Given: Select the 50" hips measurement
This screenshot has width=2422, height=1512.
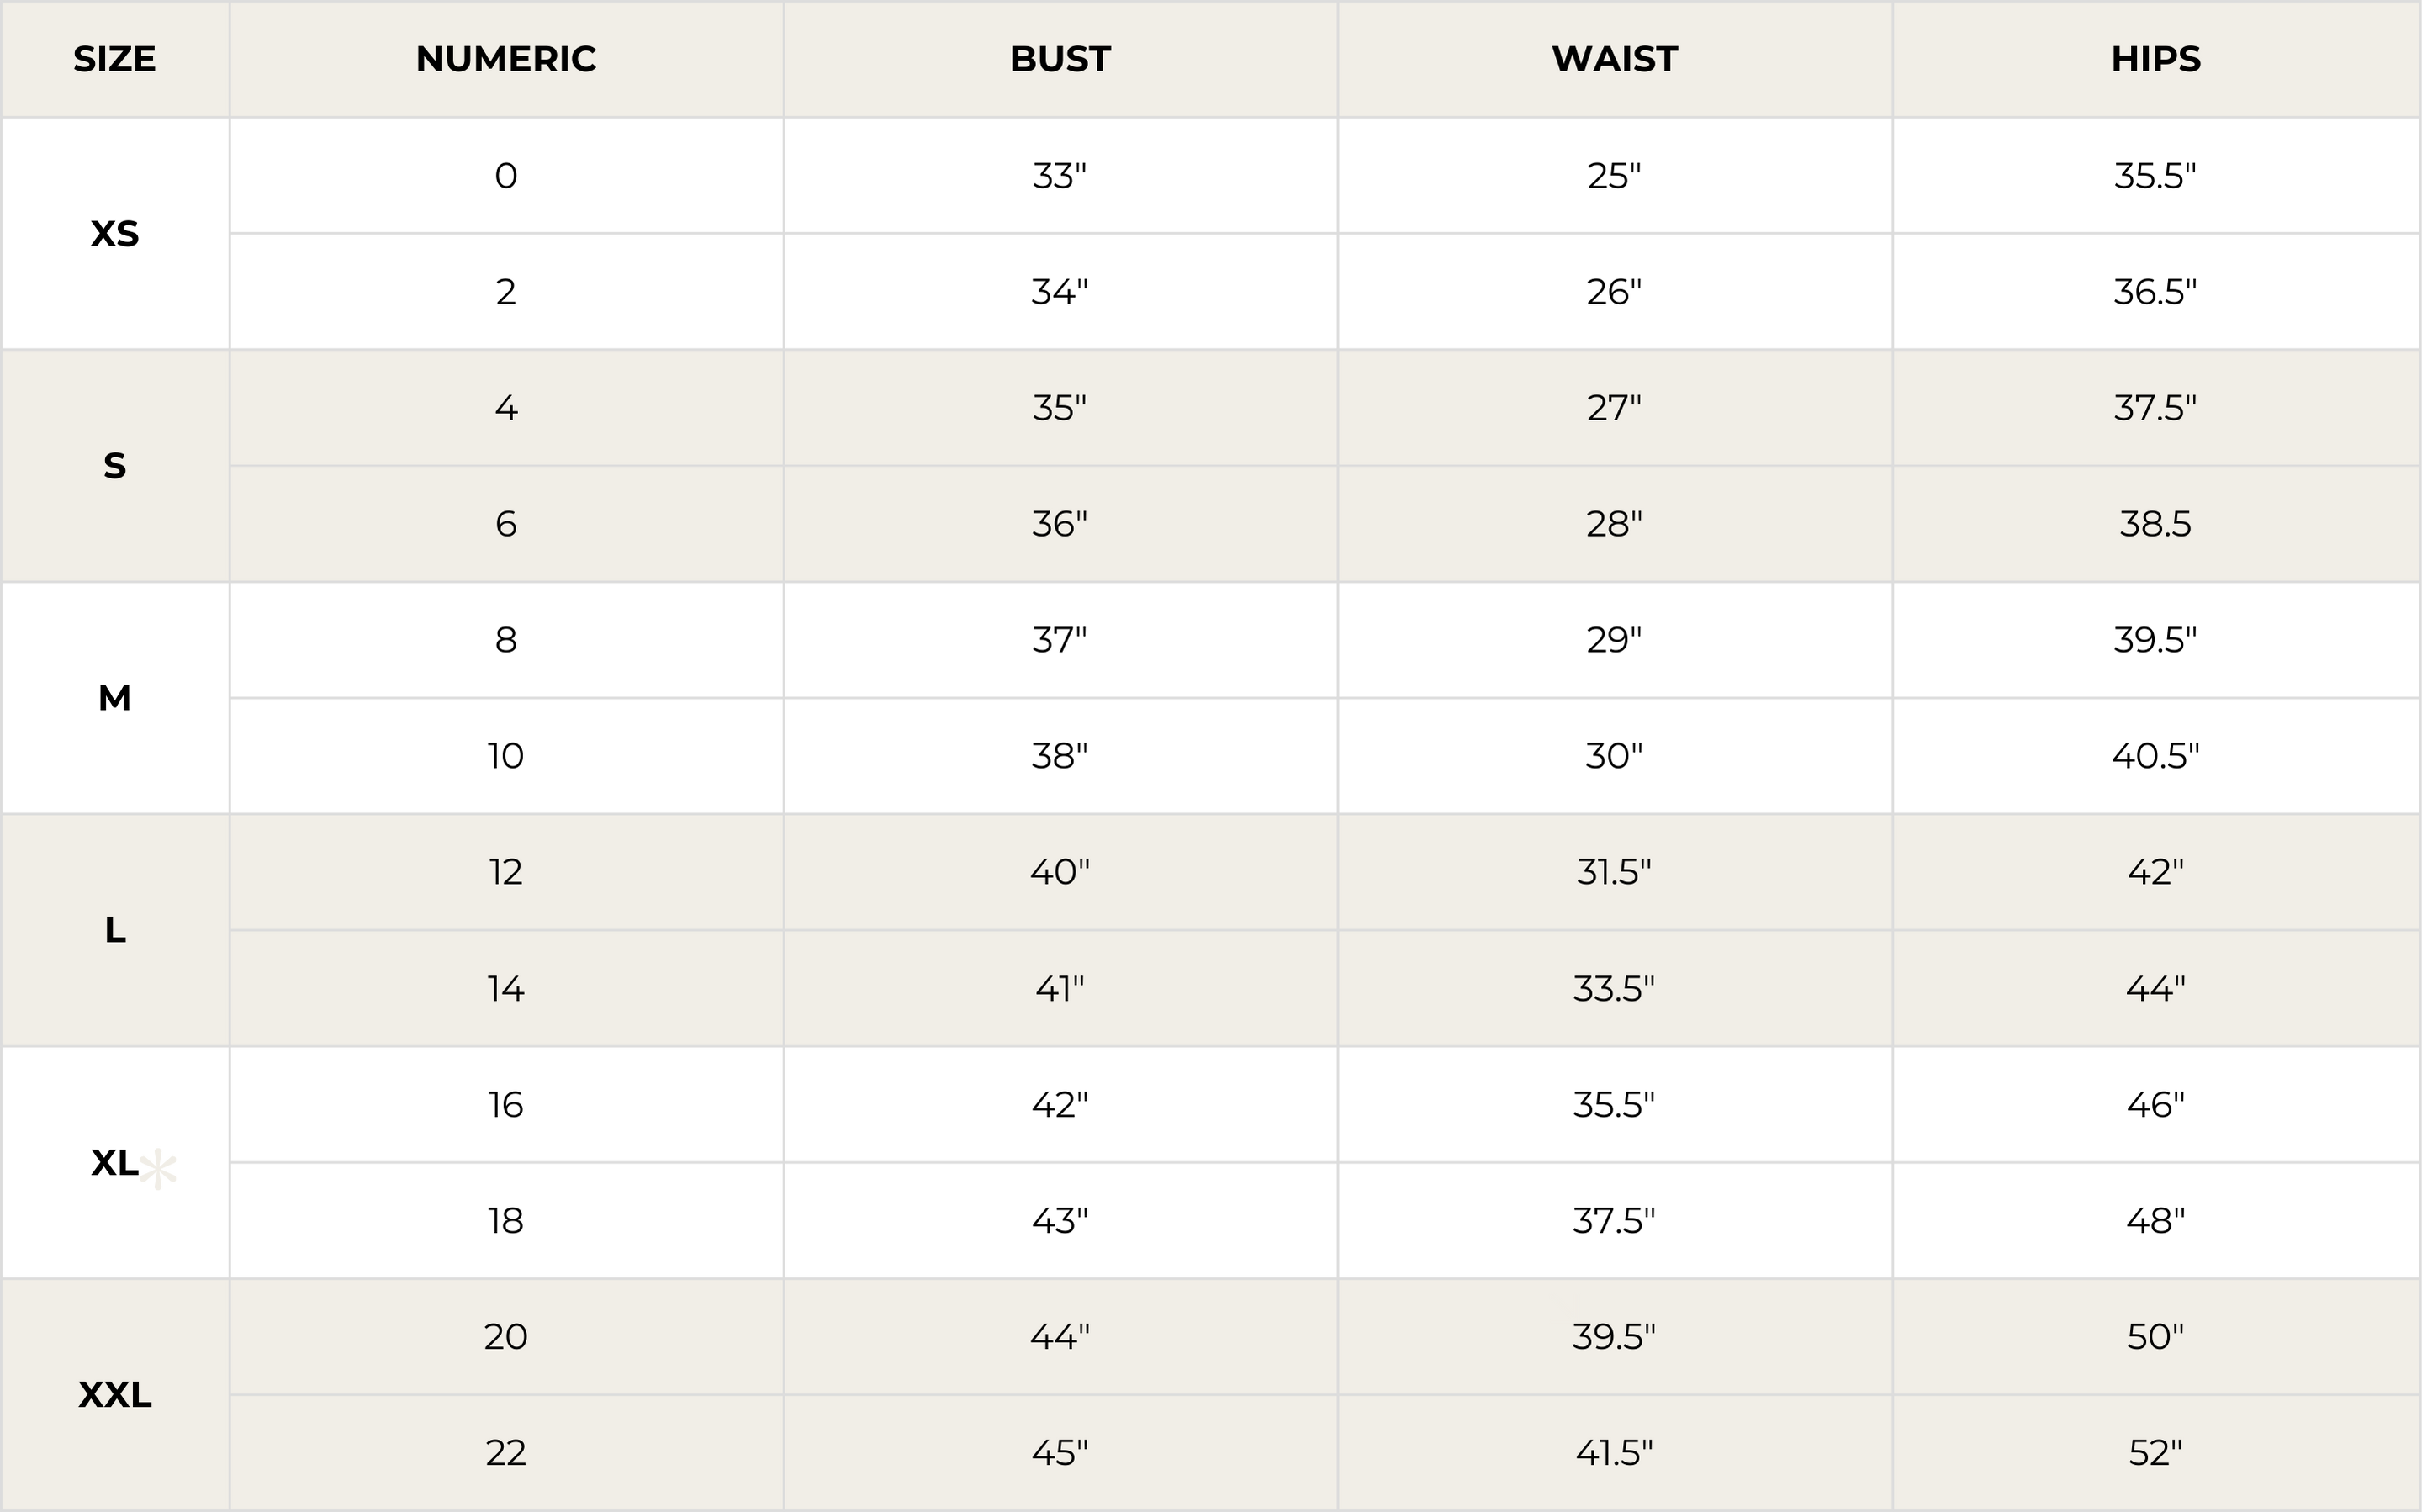Looking at the screenshot, I should (2155, 1336).
